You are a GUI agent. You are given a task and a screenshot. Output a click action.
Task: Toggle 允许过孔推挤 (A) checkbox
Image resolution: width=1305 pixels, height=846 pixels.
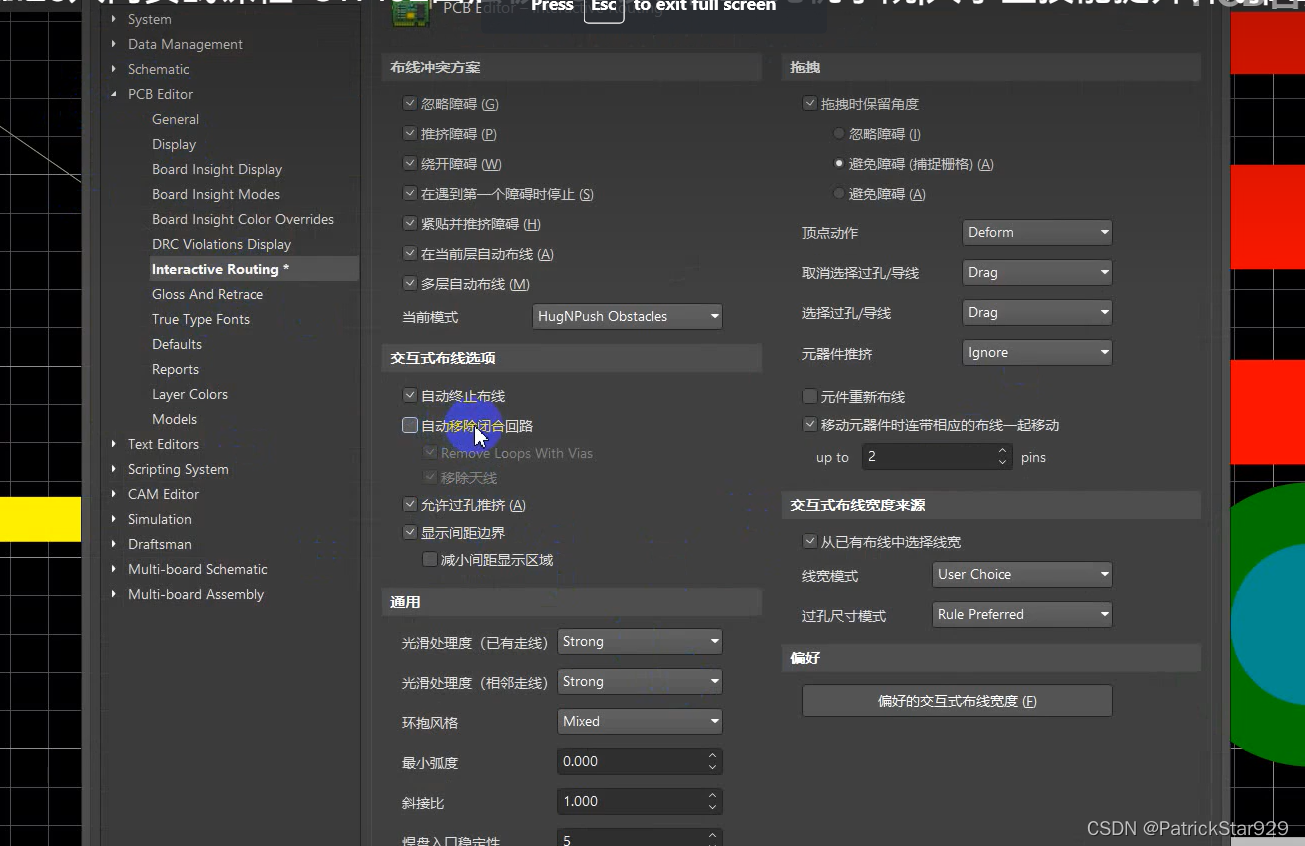[410, 504]
